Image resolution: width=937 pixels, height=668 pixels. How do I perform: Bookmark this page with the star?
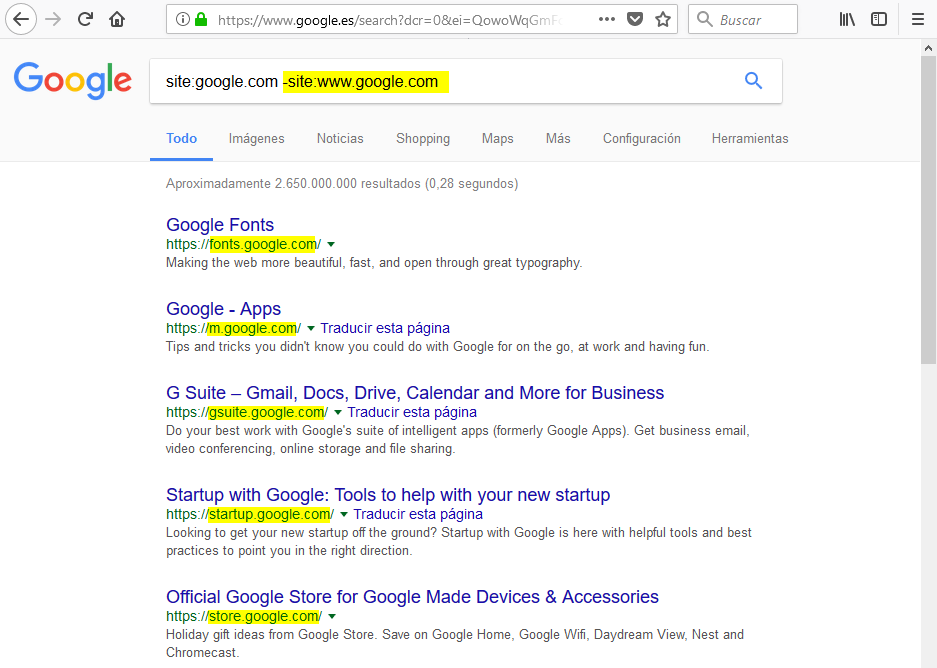[663, 19]
